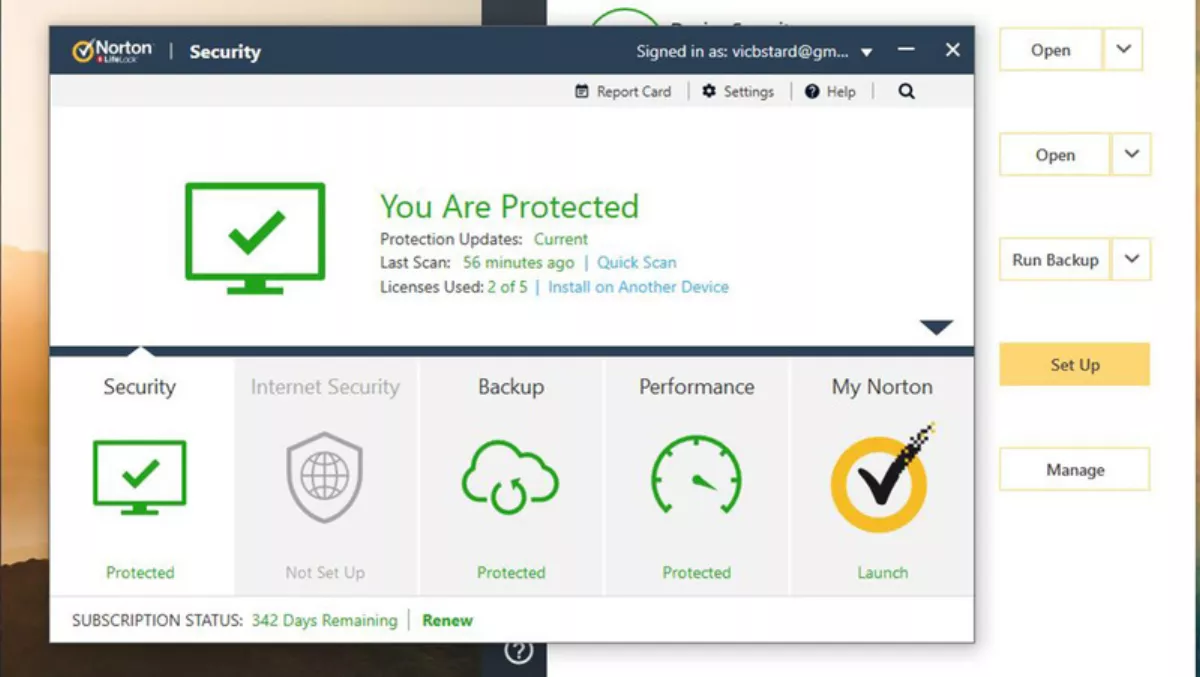
Task: Click the question mark help circle below window
Action: click(518, 652)
